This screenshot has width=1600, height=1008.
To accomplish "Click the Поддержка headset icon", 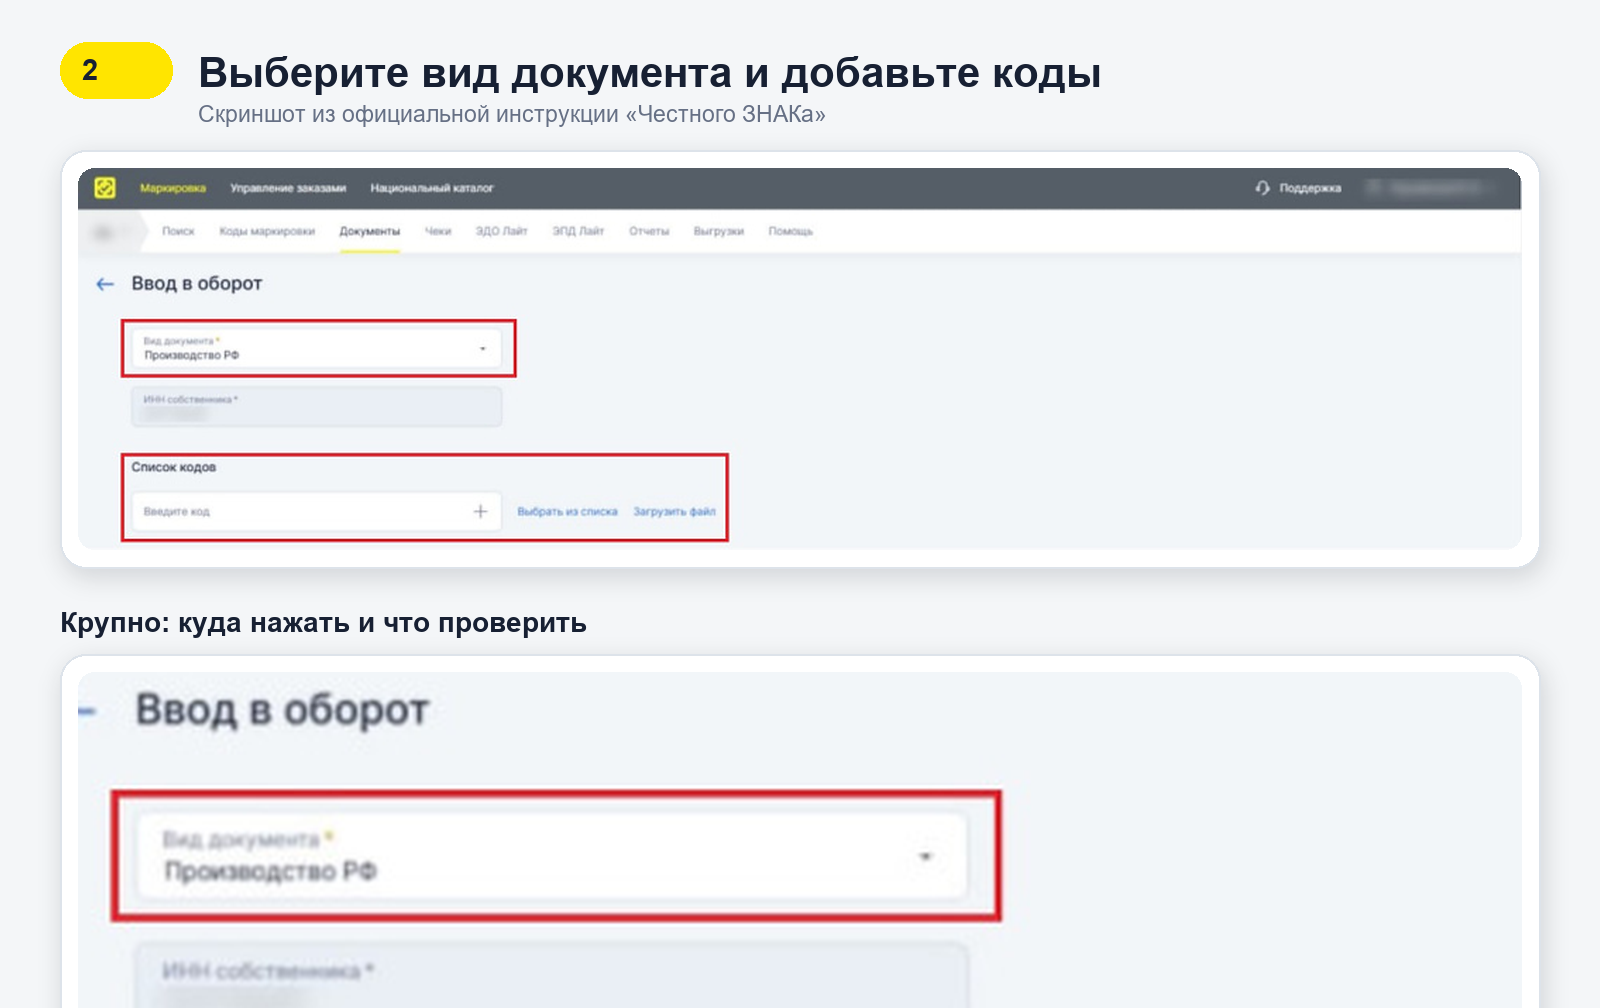I will pos(1263,188).
